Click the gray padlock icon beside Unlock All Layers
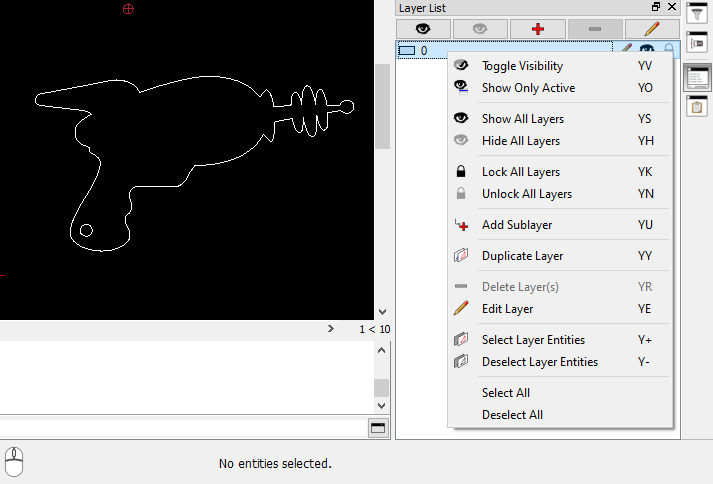 (x=461, y=193)
